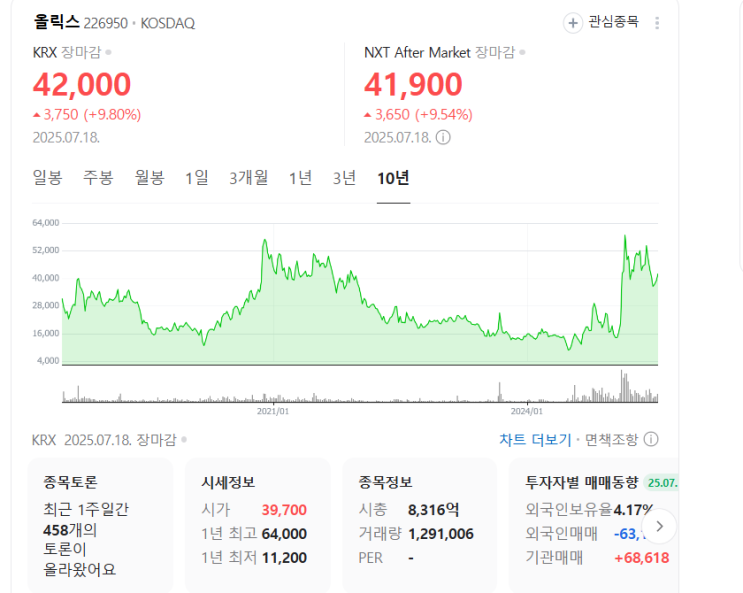This screenshot has height=593, width=743.
Task: Select the 1일 chart period
Action: click(x=197, y=178)
